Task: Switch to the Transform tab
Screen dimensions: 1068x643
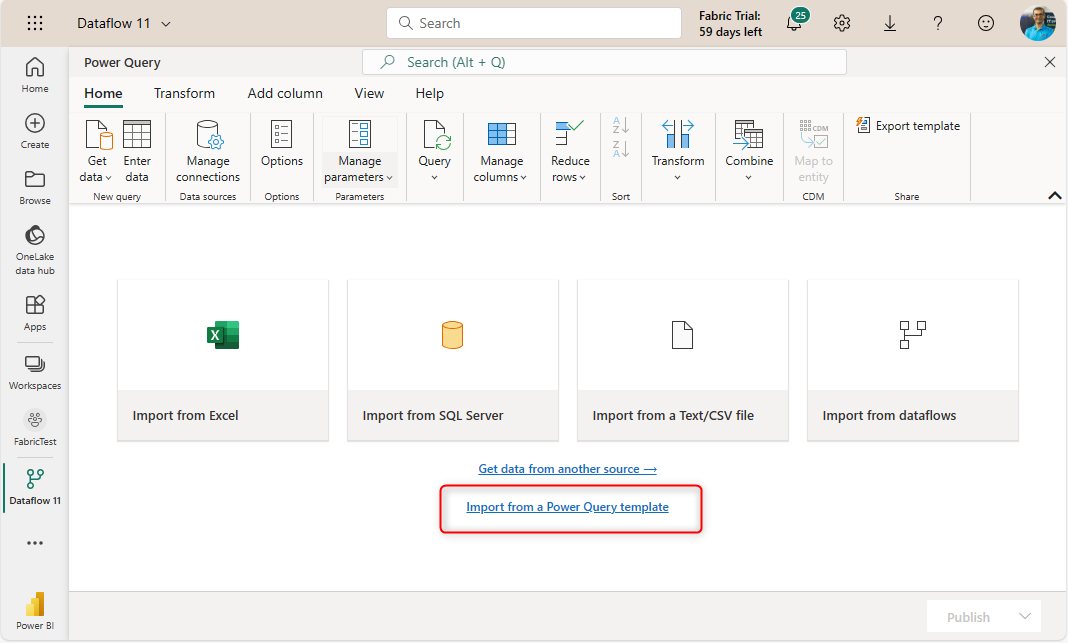Action: [x=184, y=93]
